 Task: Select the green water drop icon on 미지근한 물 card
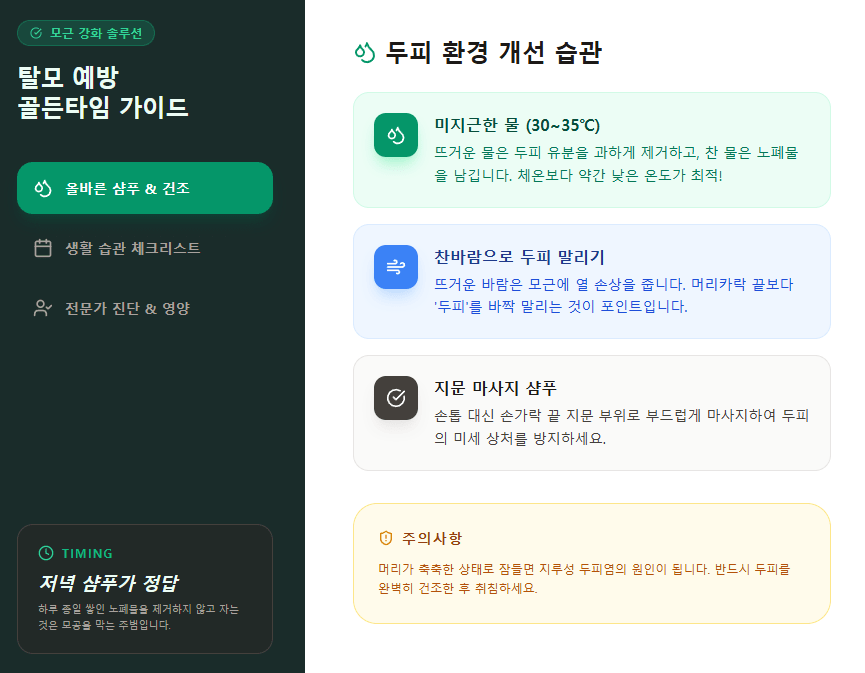tap(396, 134)
